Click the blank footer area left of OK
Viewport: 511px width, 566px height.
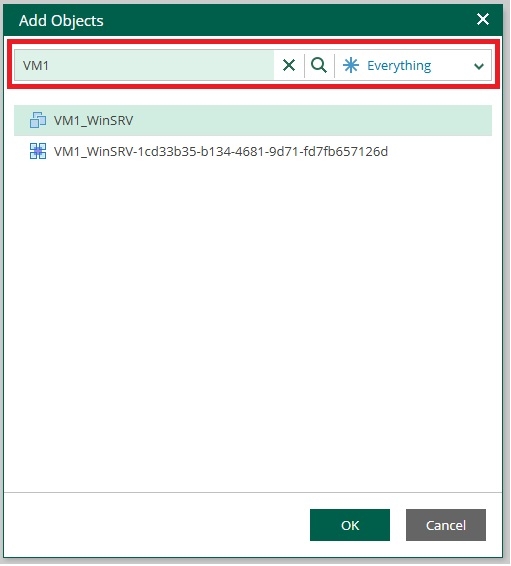155,525
